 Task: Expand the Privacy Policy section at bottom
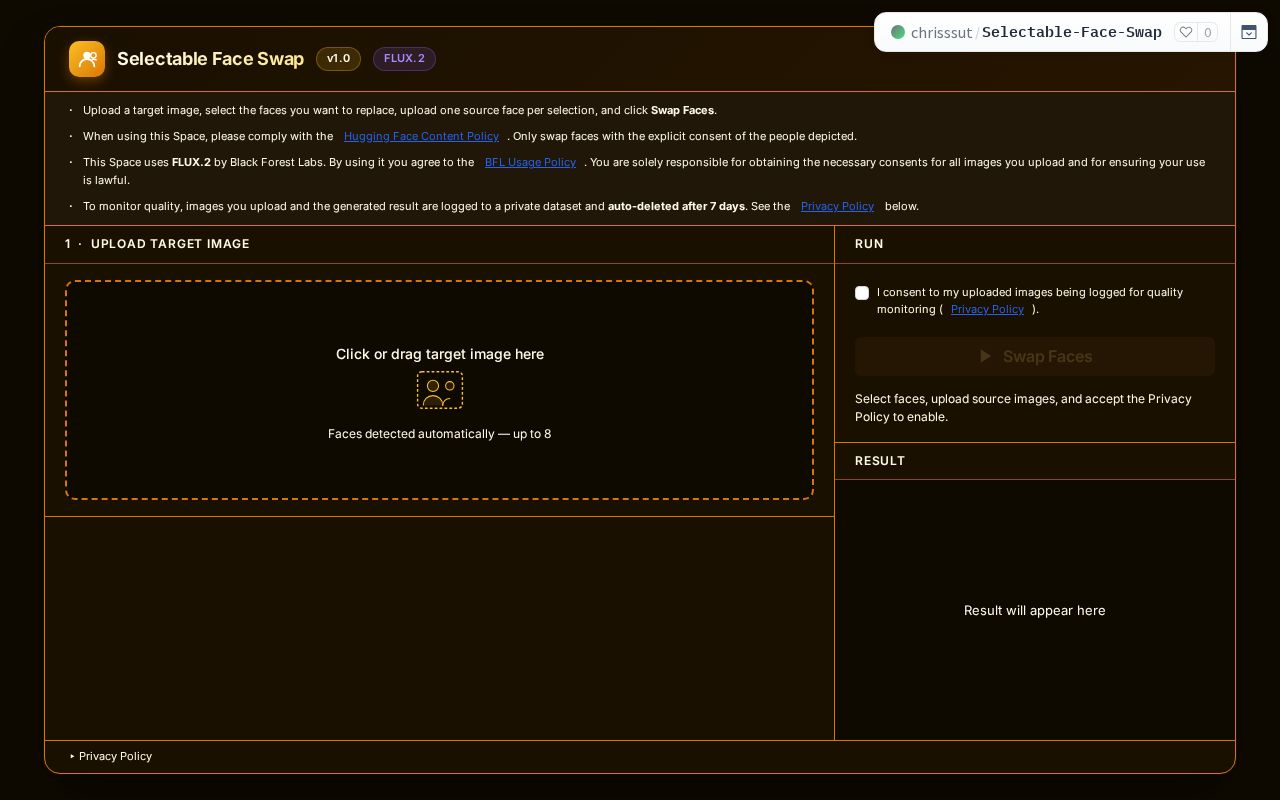pyautogui.click(x=111, y=756)
